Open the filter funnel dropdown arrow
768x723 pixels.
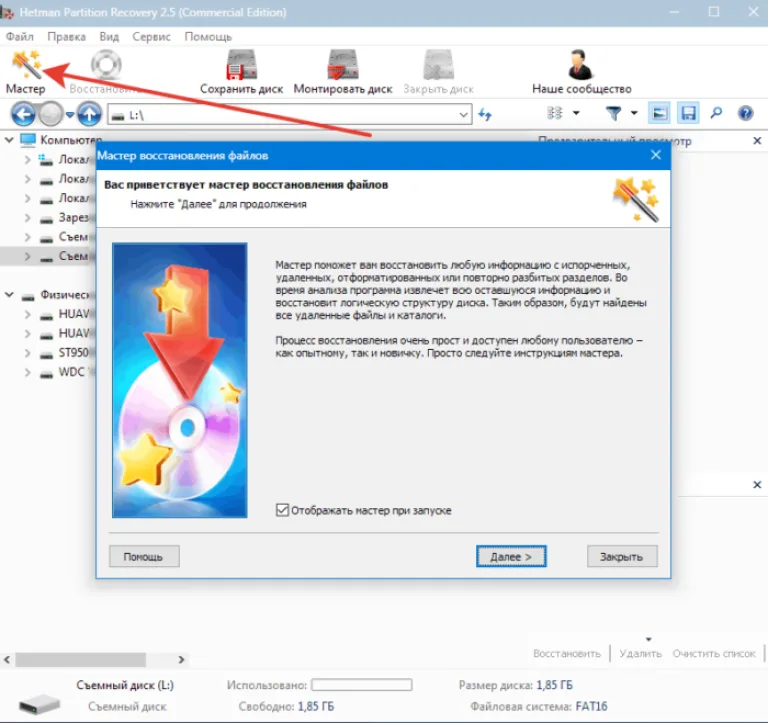634,113
